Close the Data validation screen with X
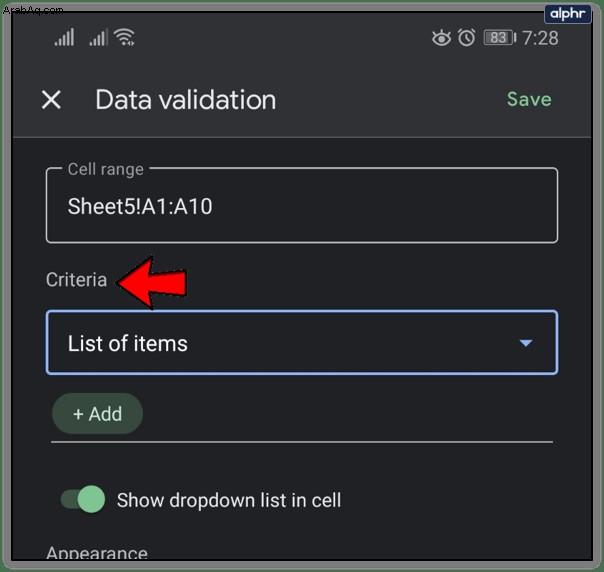604x572 pixels. click(x=51, y=100)
